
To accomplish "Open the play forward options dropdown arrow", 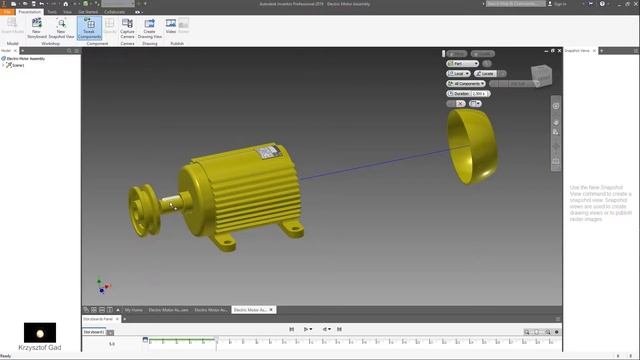I will 311,329.
